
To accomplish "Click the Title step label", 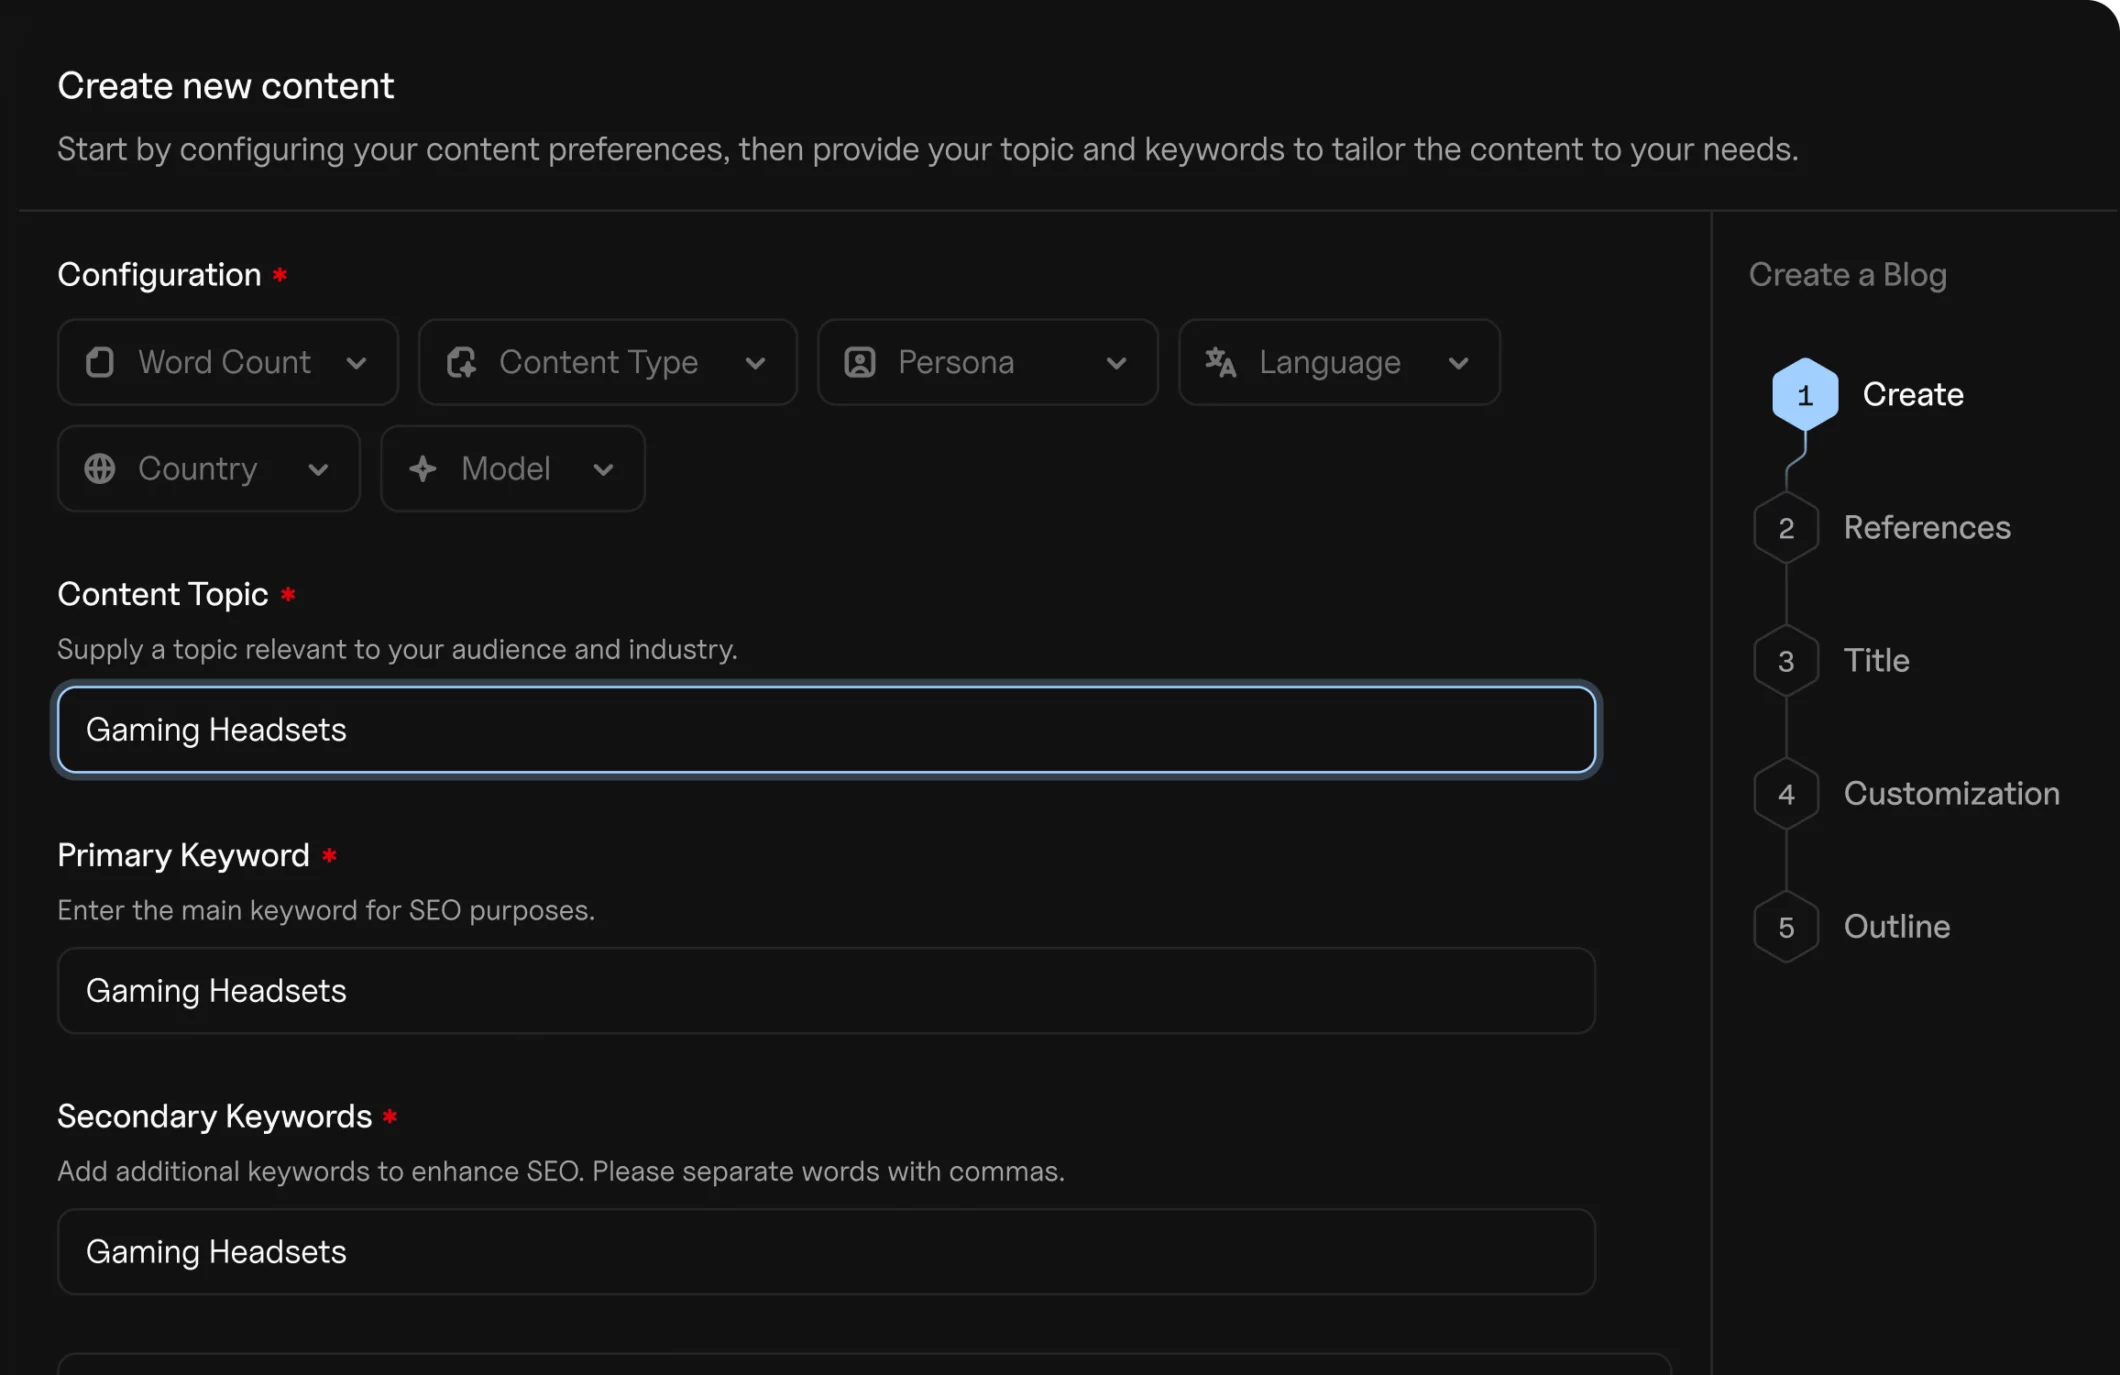I will tap(1876, 659).
